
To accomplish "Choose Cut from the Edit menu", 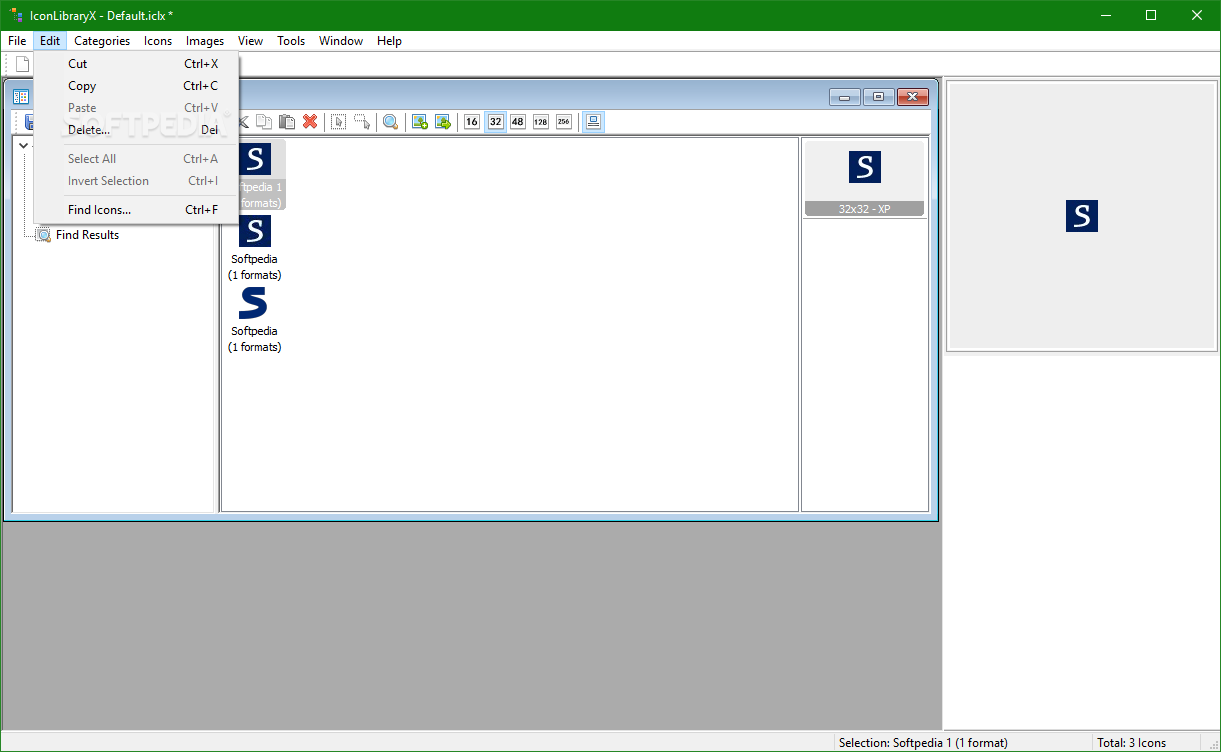I will pos(137,63).
